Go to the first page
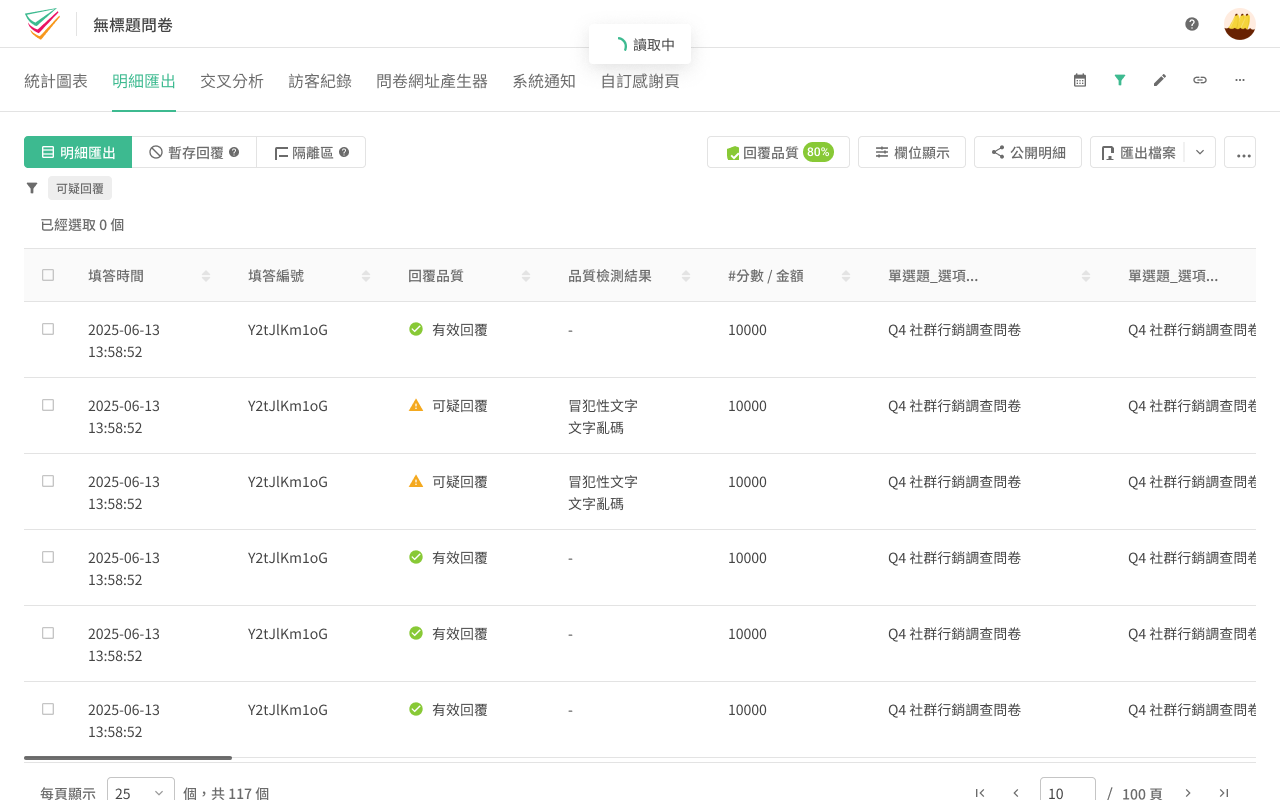Viewport: 1280px width, 800px height. [x=980, y=793]
